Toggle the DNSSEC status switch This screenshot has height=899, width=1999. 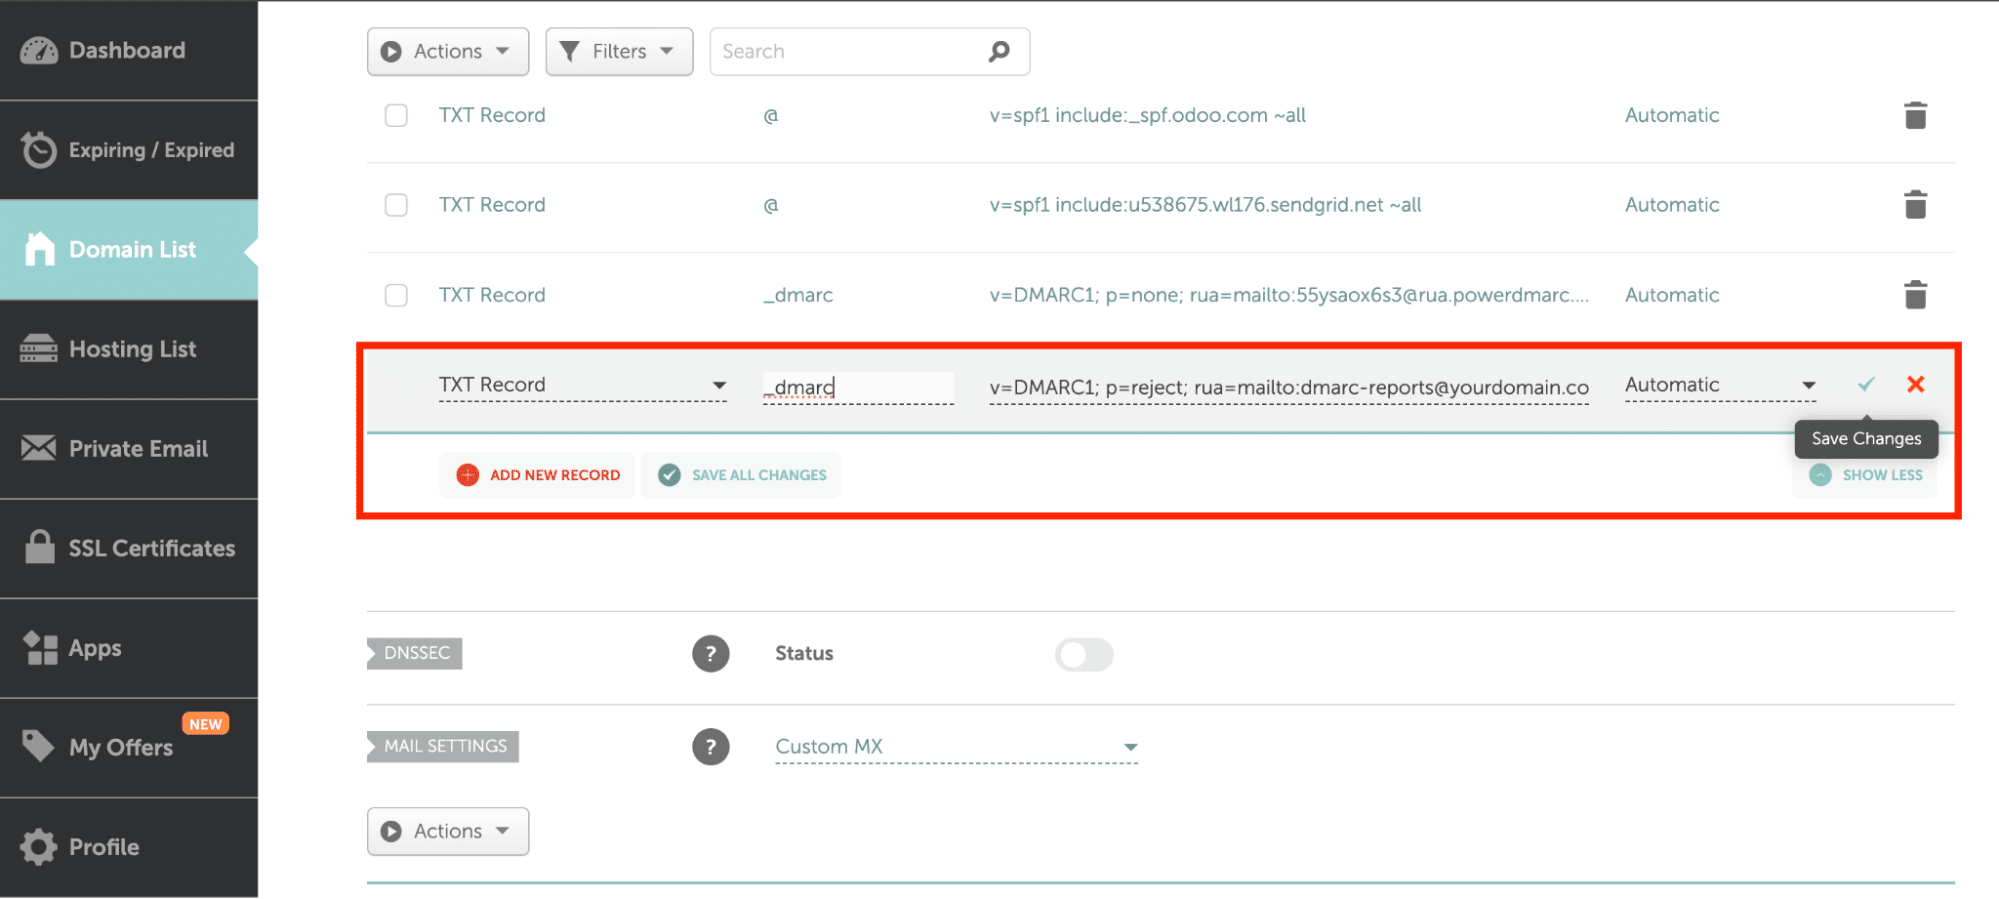pyautogui.click(x=1083, y=655)
